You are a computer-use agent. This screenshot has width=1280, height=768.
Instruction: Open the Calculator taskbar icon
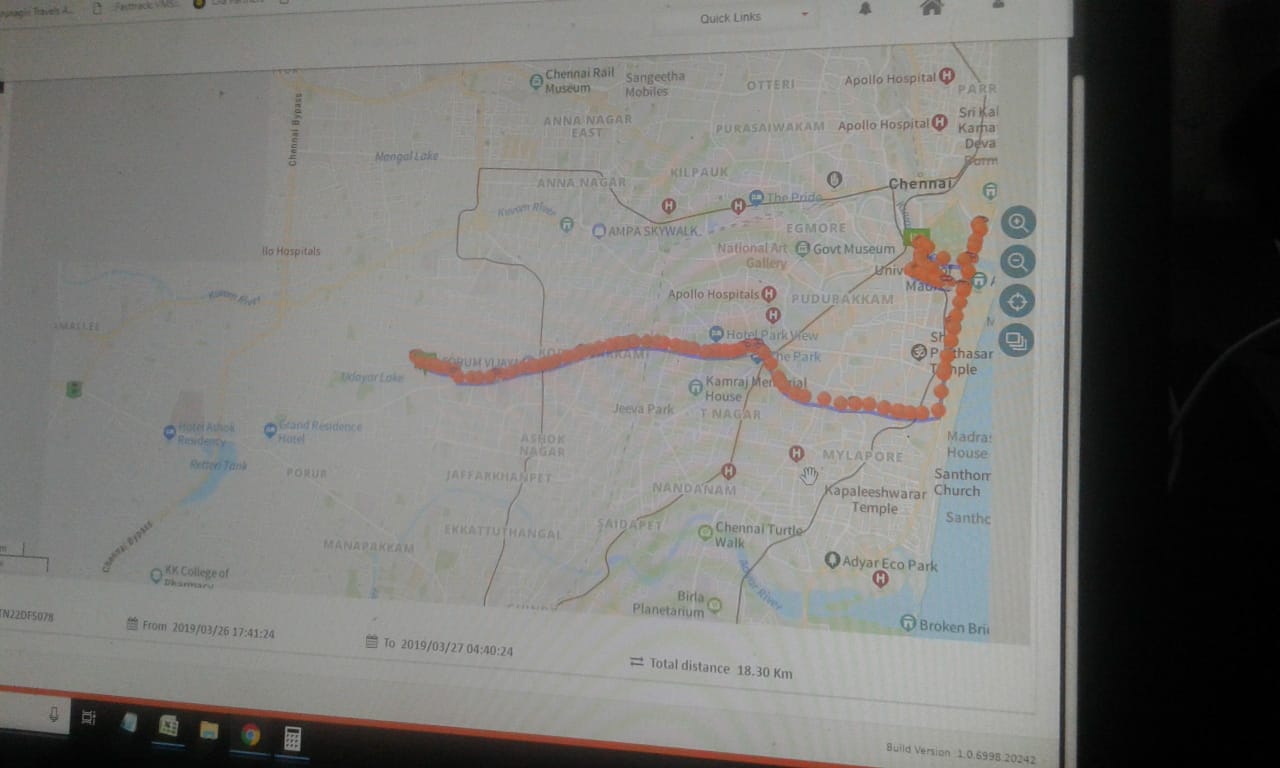(292, 739)
